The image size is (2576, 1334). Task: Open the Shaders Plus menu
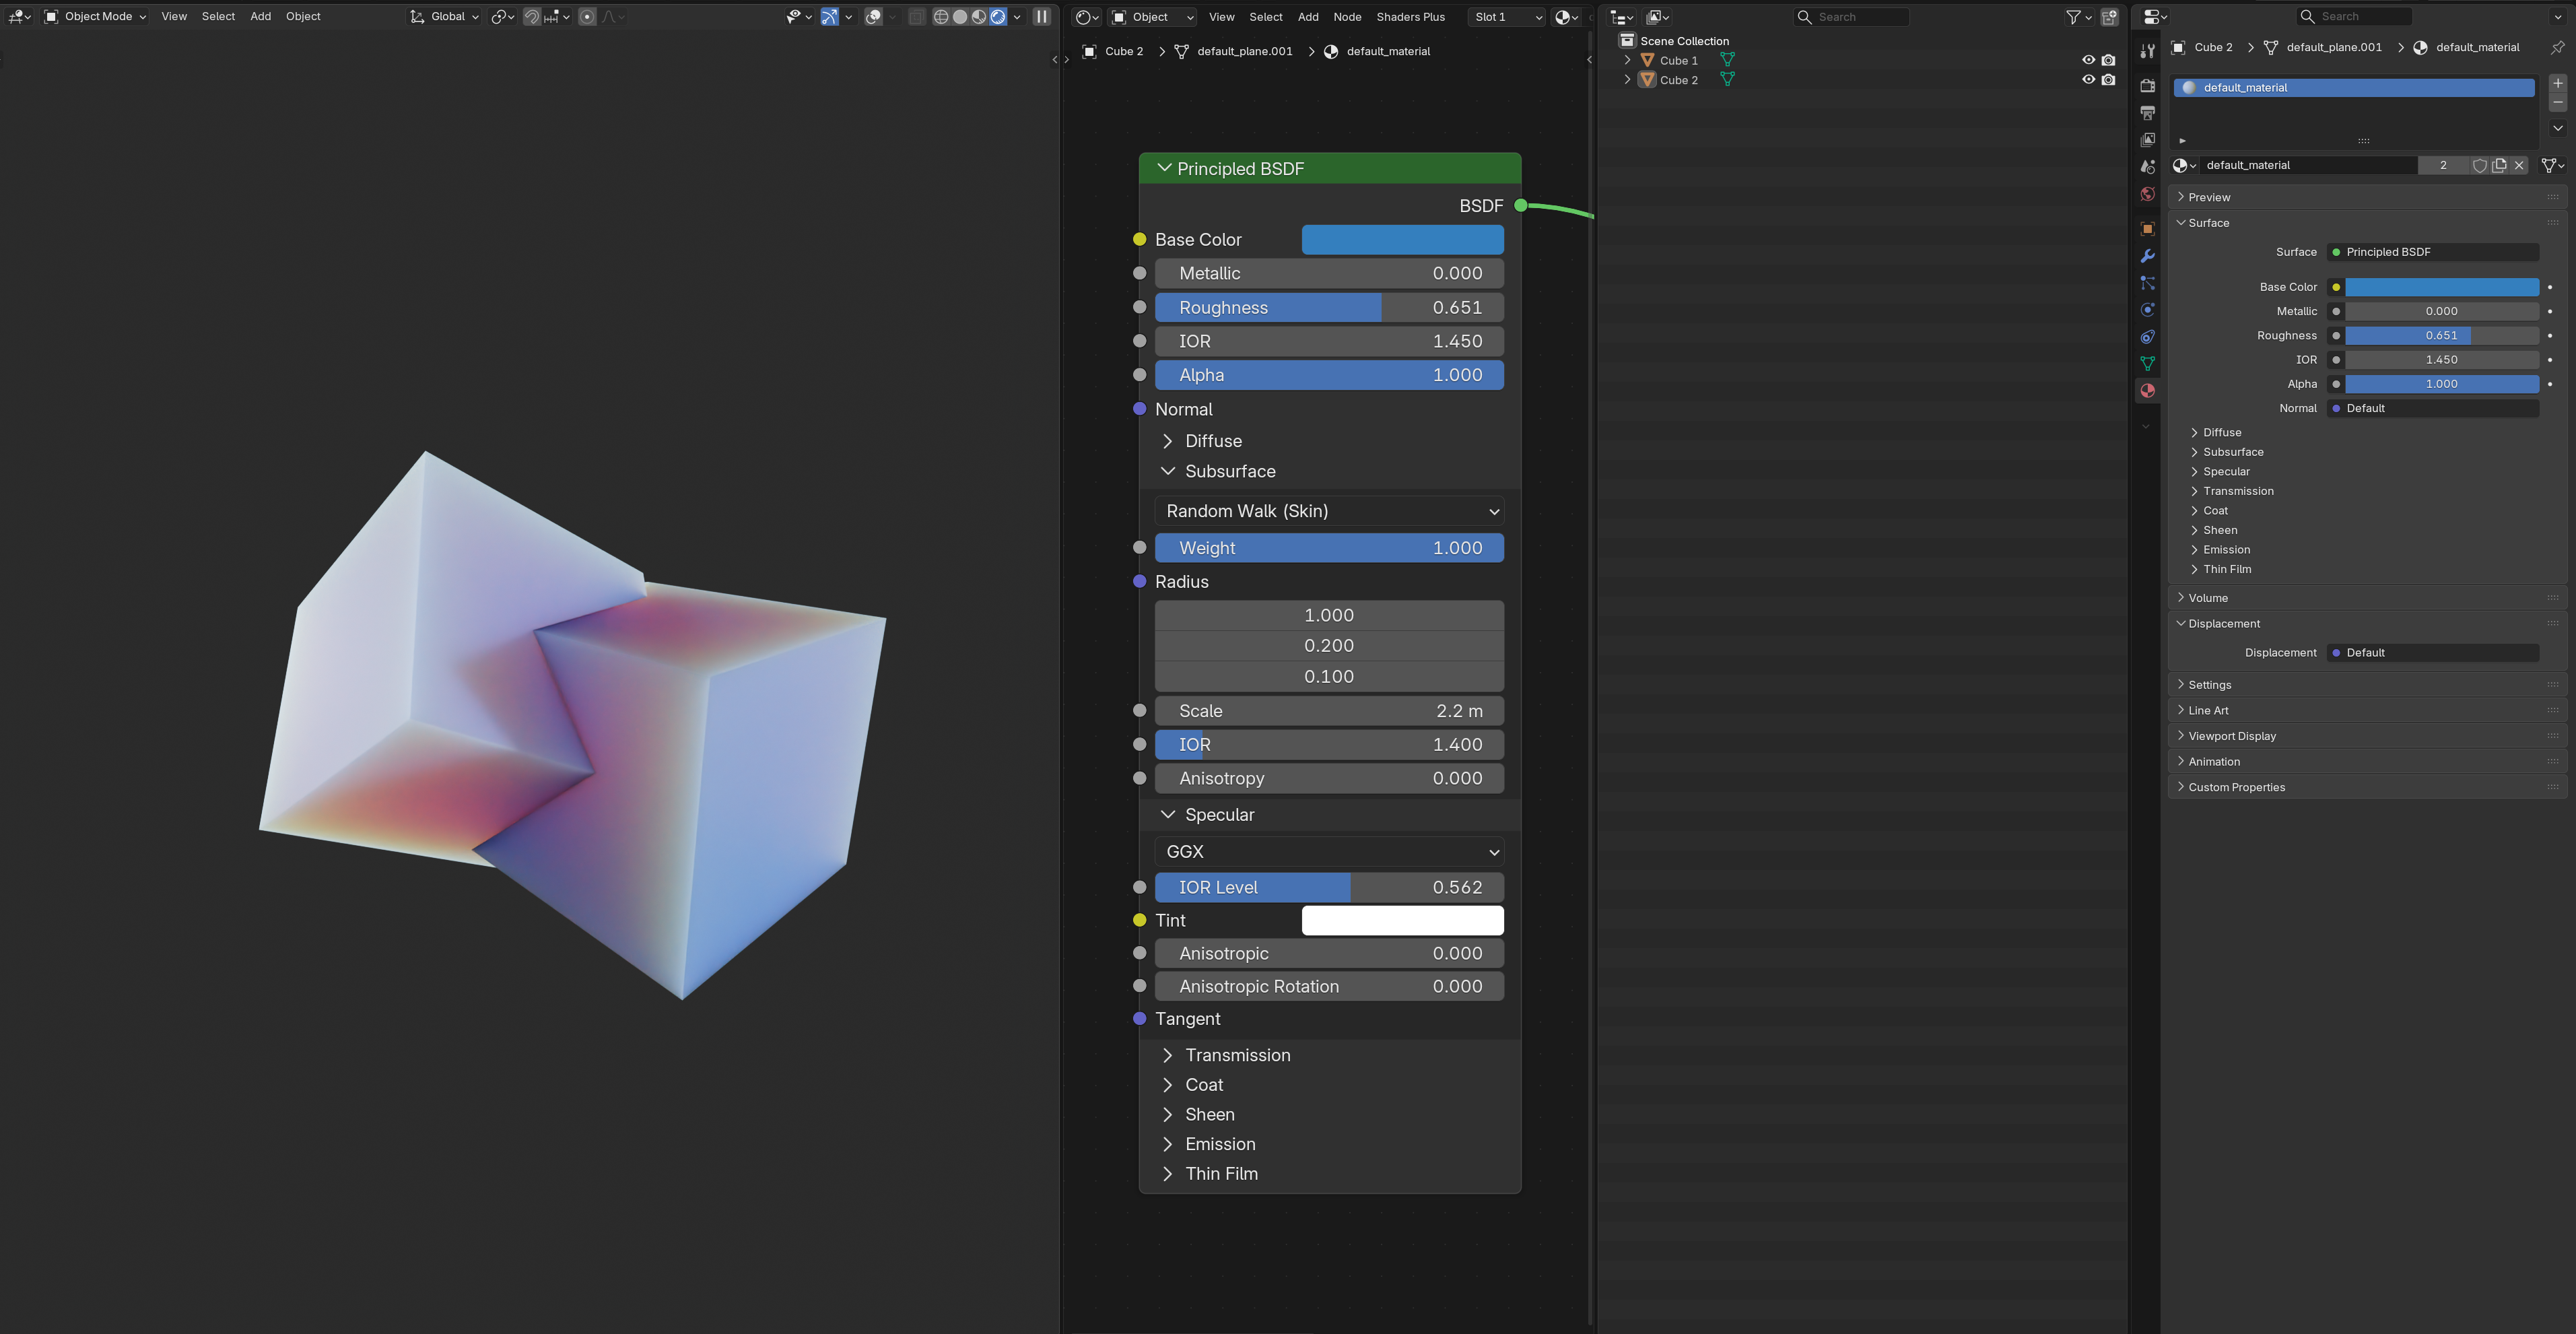pyautogui.click(x=1410, y=17)
